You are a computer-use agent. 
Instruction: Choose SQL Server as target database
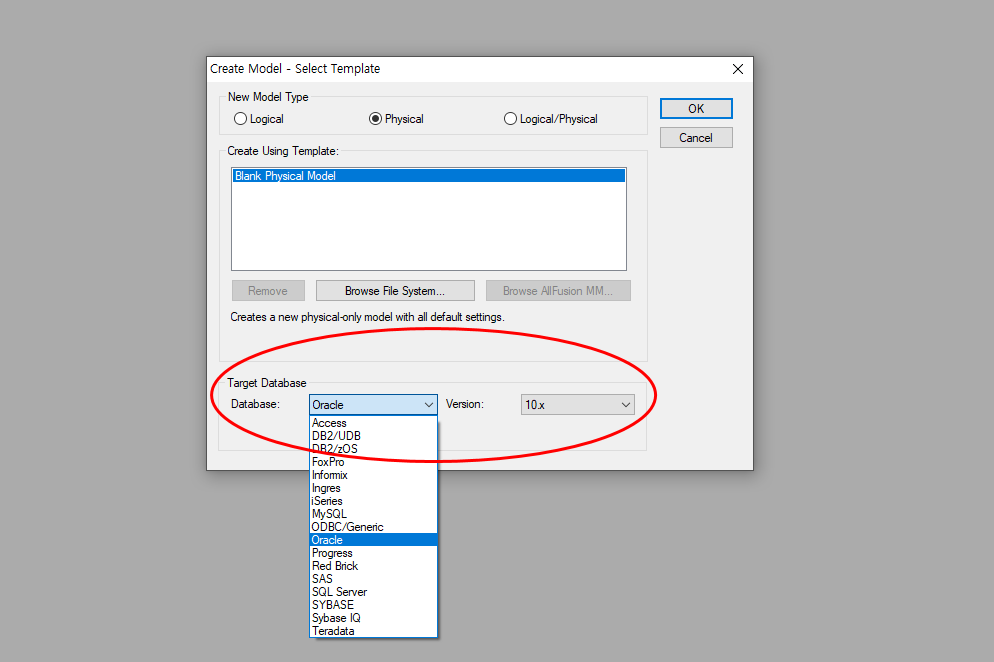click(373, 592)
